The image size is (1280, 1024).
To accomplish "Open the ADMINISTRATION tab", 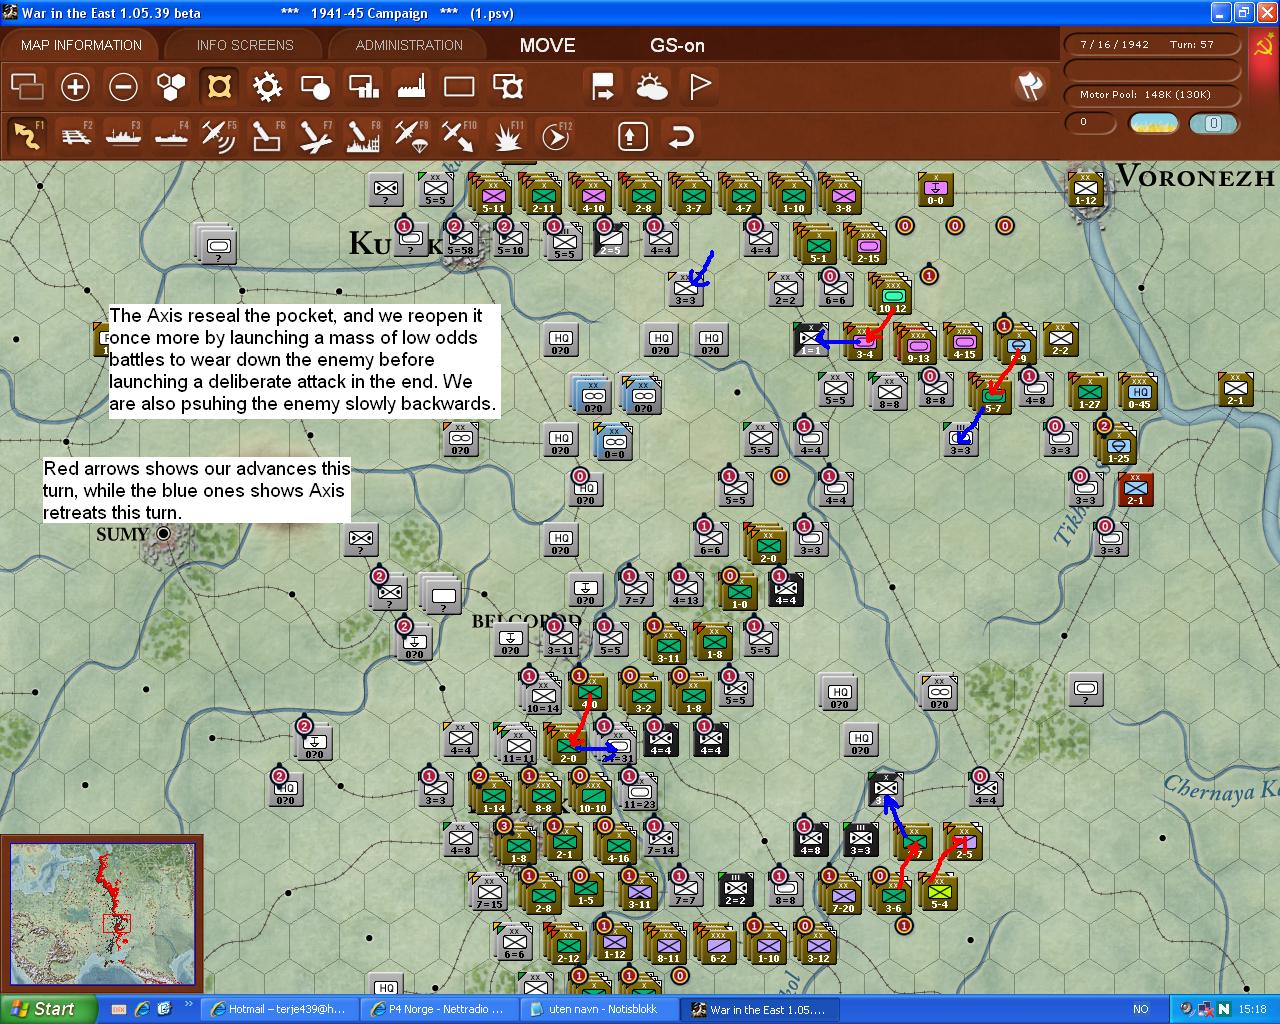I will [409, 45].
